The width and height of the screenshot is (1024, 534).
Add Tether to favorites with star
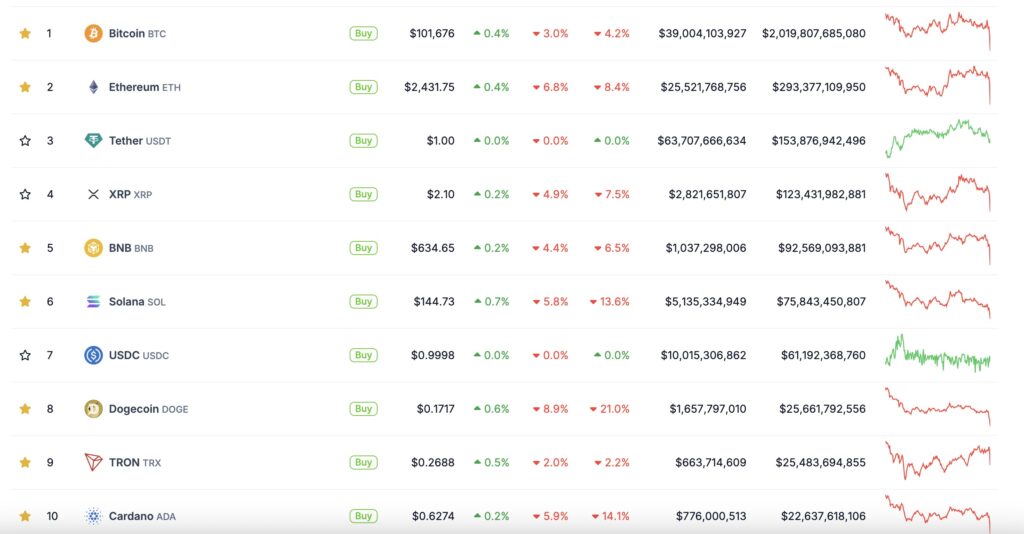(x=25, y=140)
